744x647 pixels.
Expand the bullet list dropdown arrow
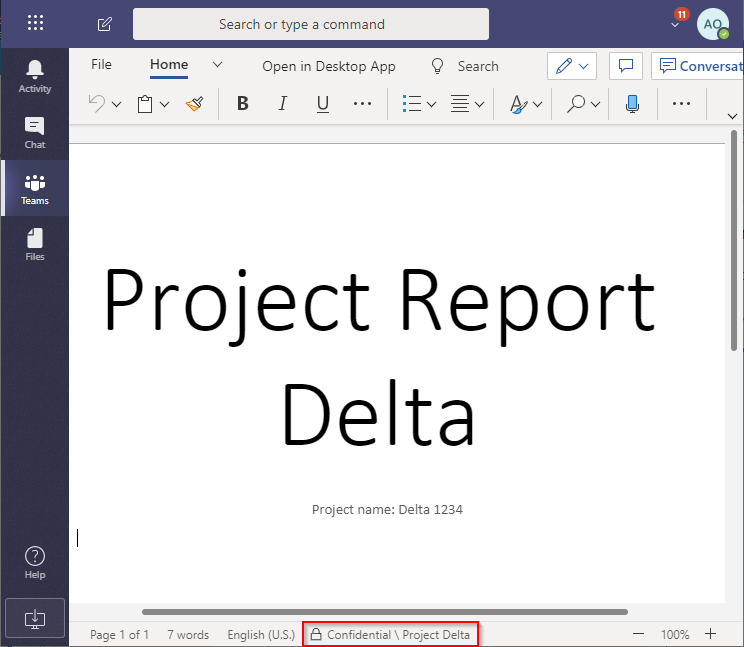click(x=432, y=104)
